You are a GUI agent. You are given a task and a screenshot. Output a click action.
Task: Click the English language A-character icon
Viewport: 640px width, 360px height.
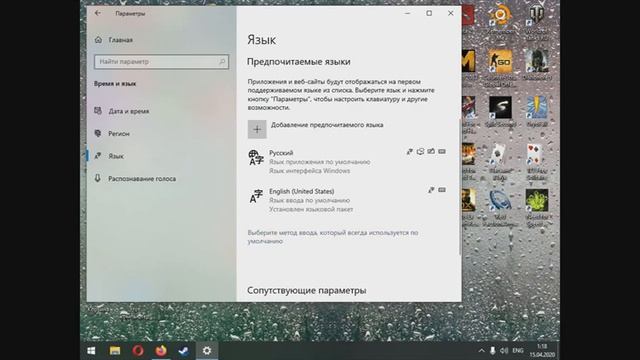[x=256, y=196]
